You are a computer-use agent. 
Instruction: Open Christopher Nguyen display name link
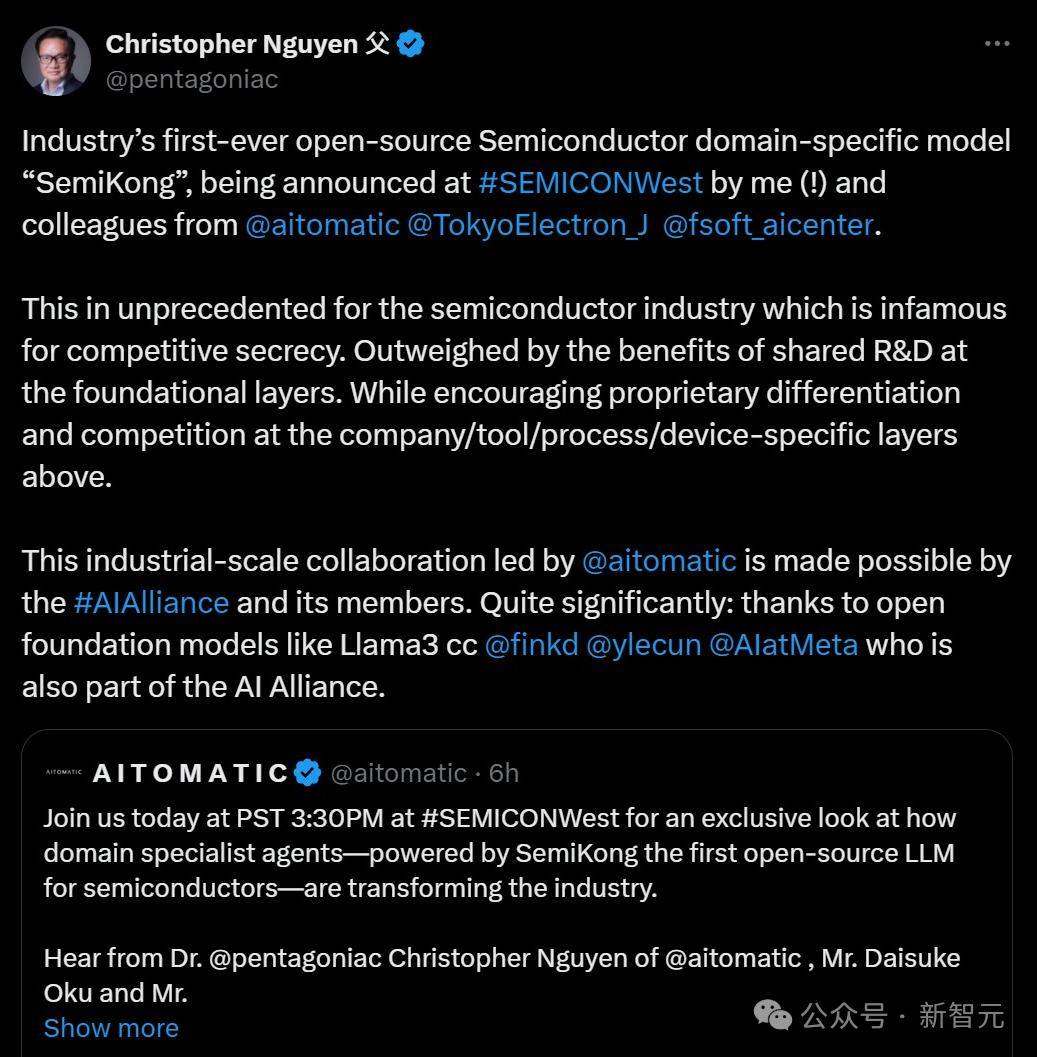(233, 44)
